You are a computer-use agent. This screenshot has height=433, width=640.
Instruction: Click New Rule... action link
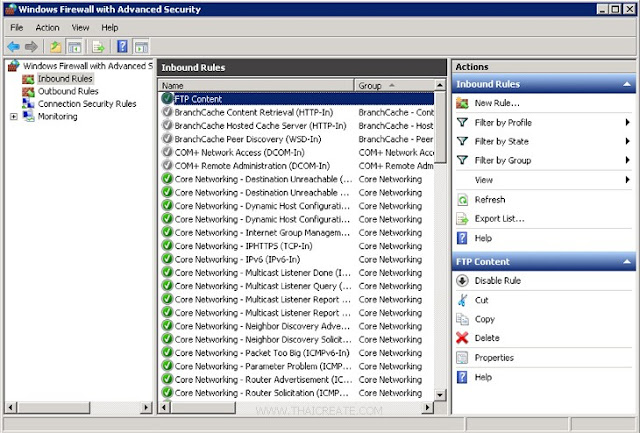tap(497, 103)
